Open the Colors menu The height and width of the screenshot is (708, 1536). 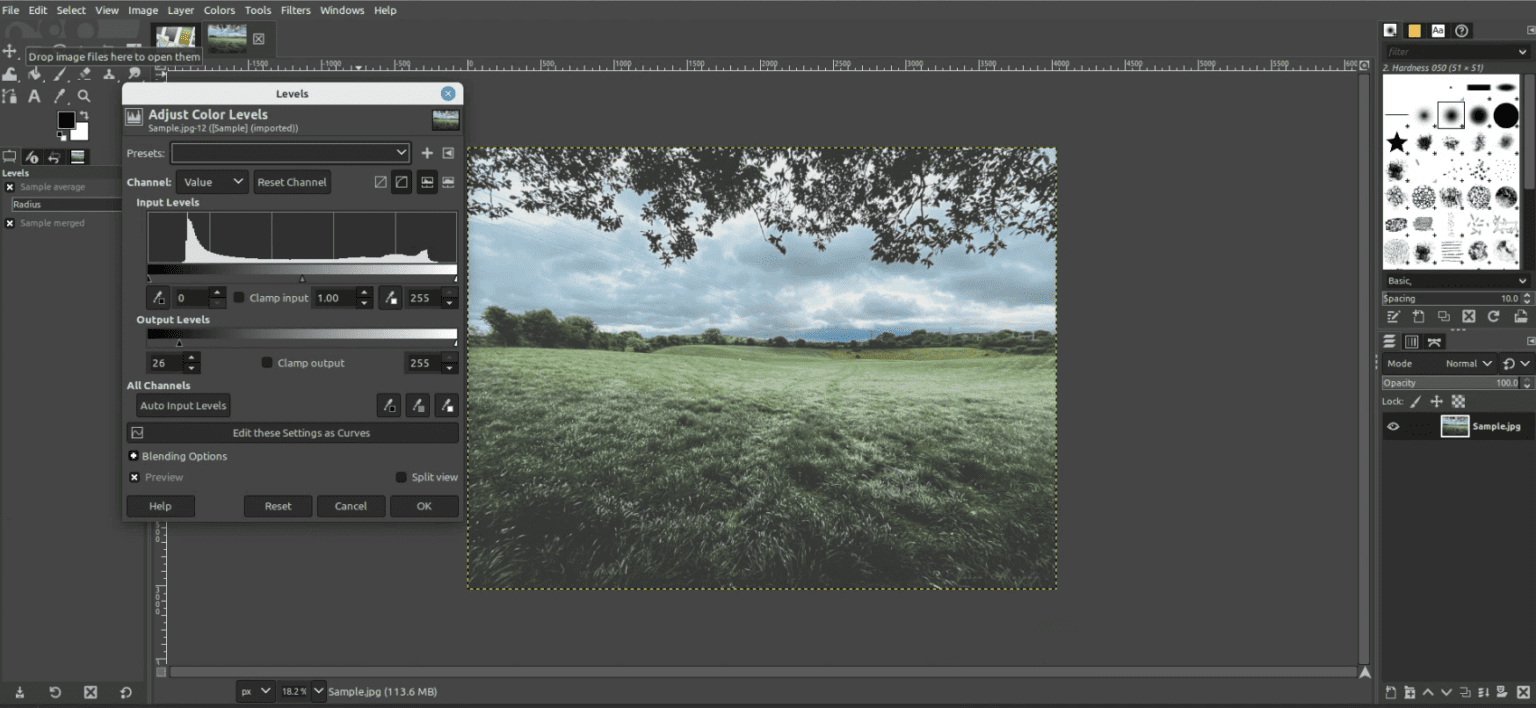tap(218, 10)
